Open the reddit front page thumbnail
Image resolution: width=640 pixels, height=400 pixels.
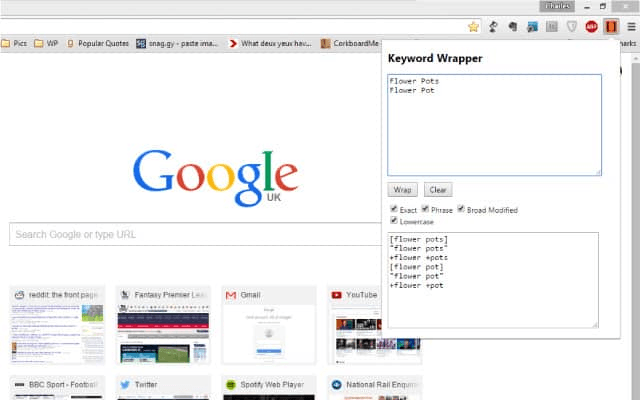pyautogui.click(x=58, y=325)
